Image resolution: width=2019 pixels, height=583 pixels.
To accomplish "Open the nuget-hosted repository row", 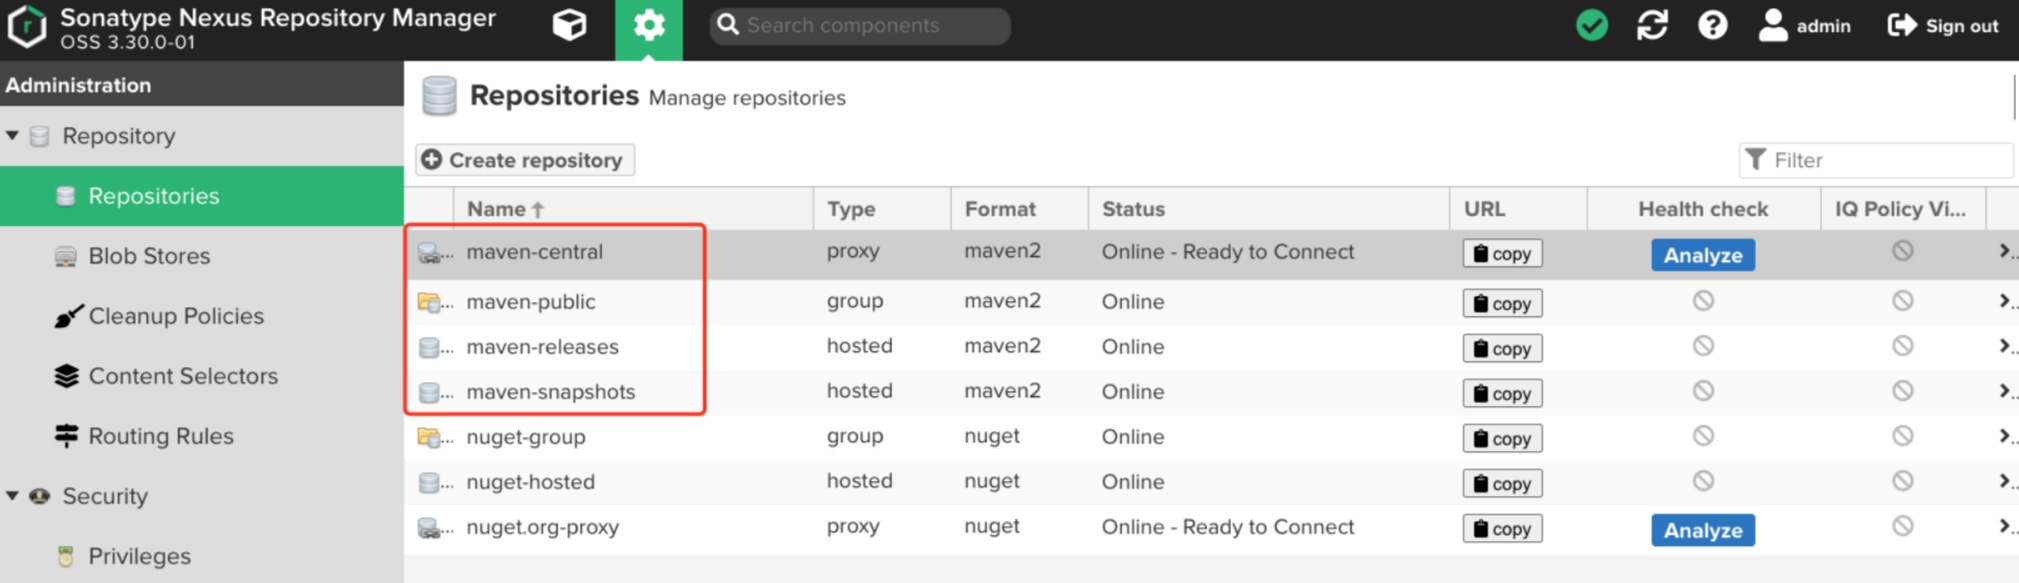I will point(1211,481).
